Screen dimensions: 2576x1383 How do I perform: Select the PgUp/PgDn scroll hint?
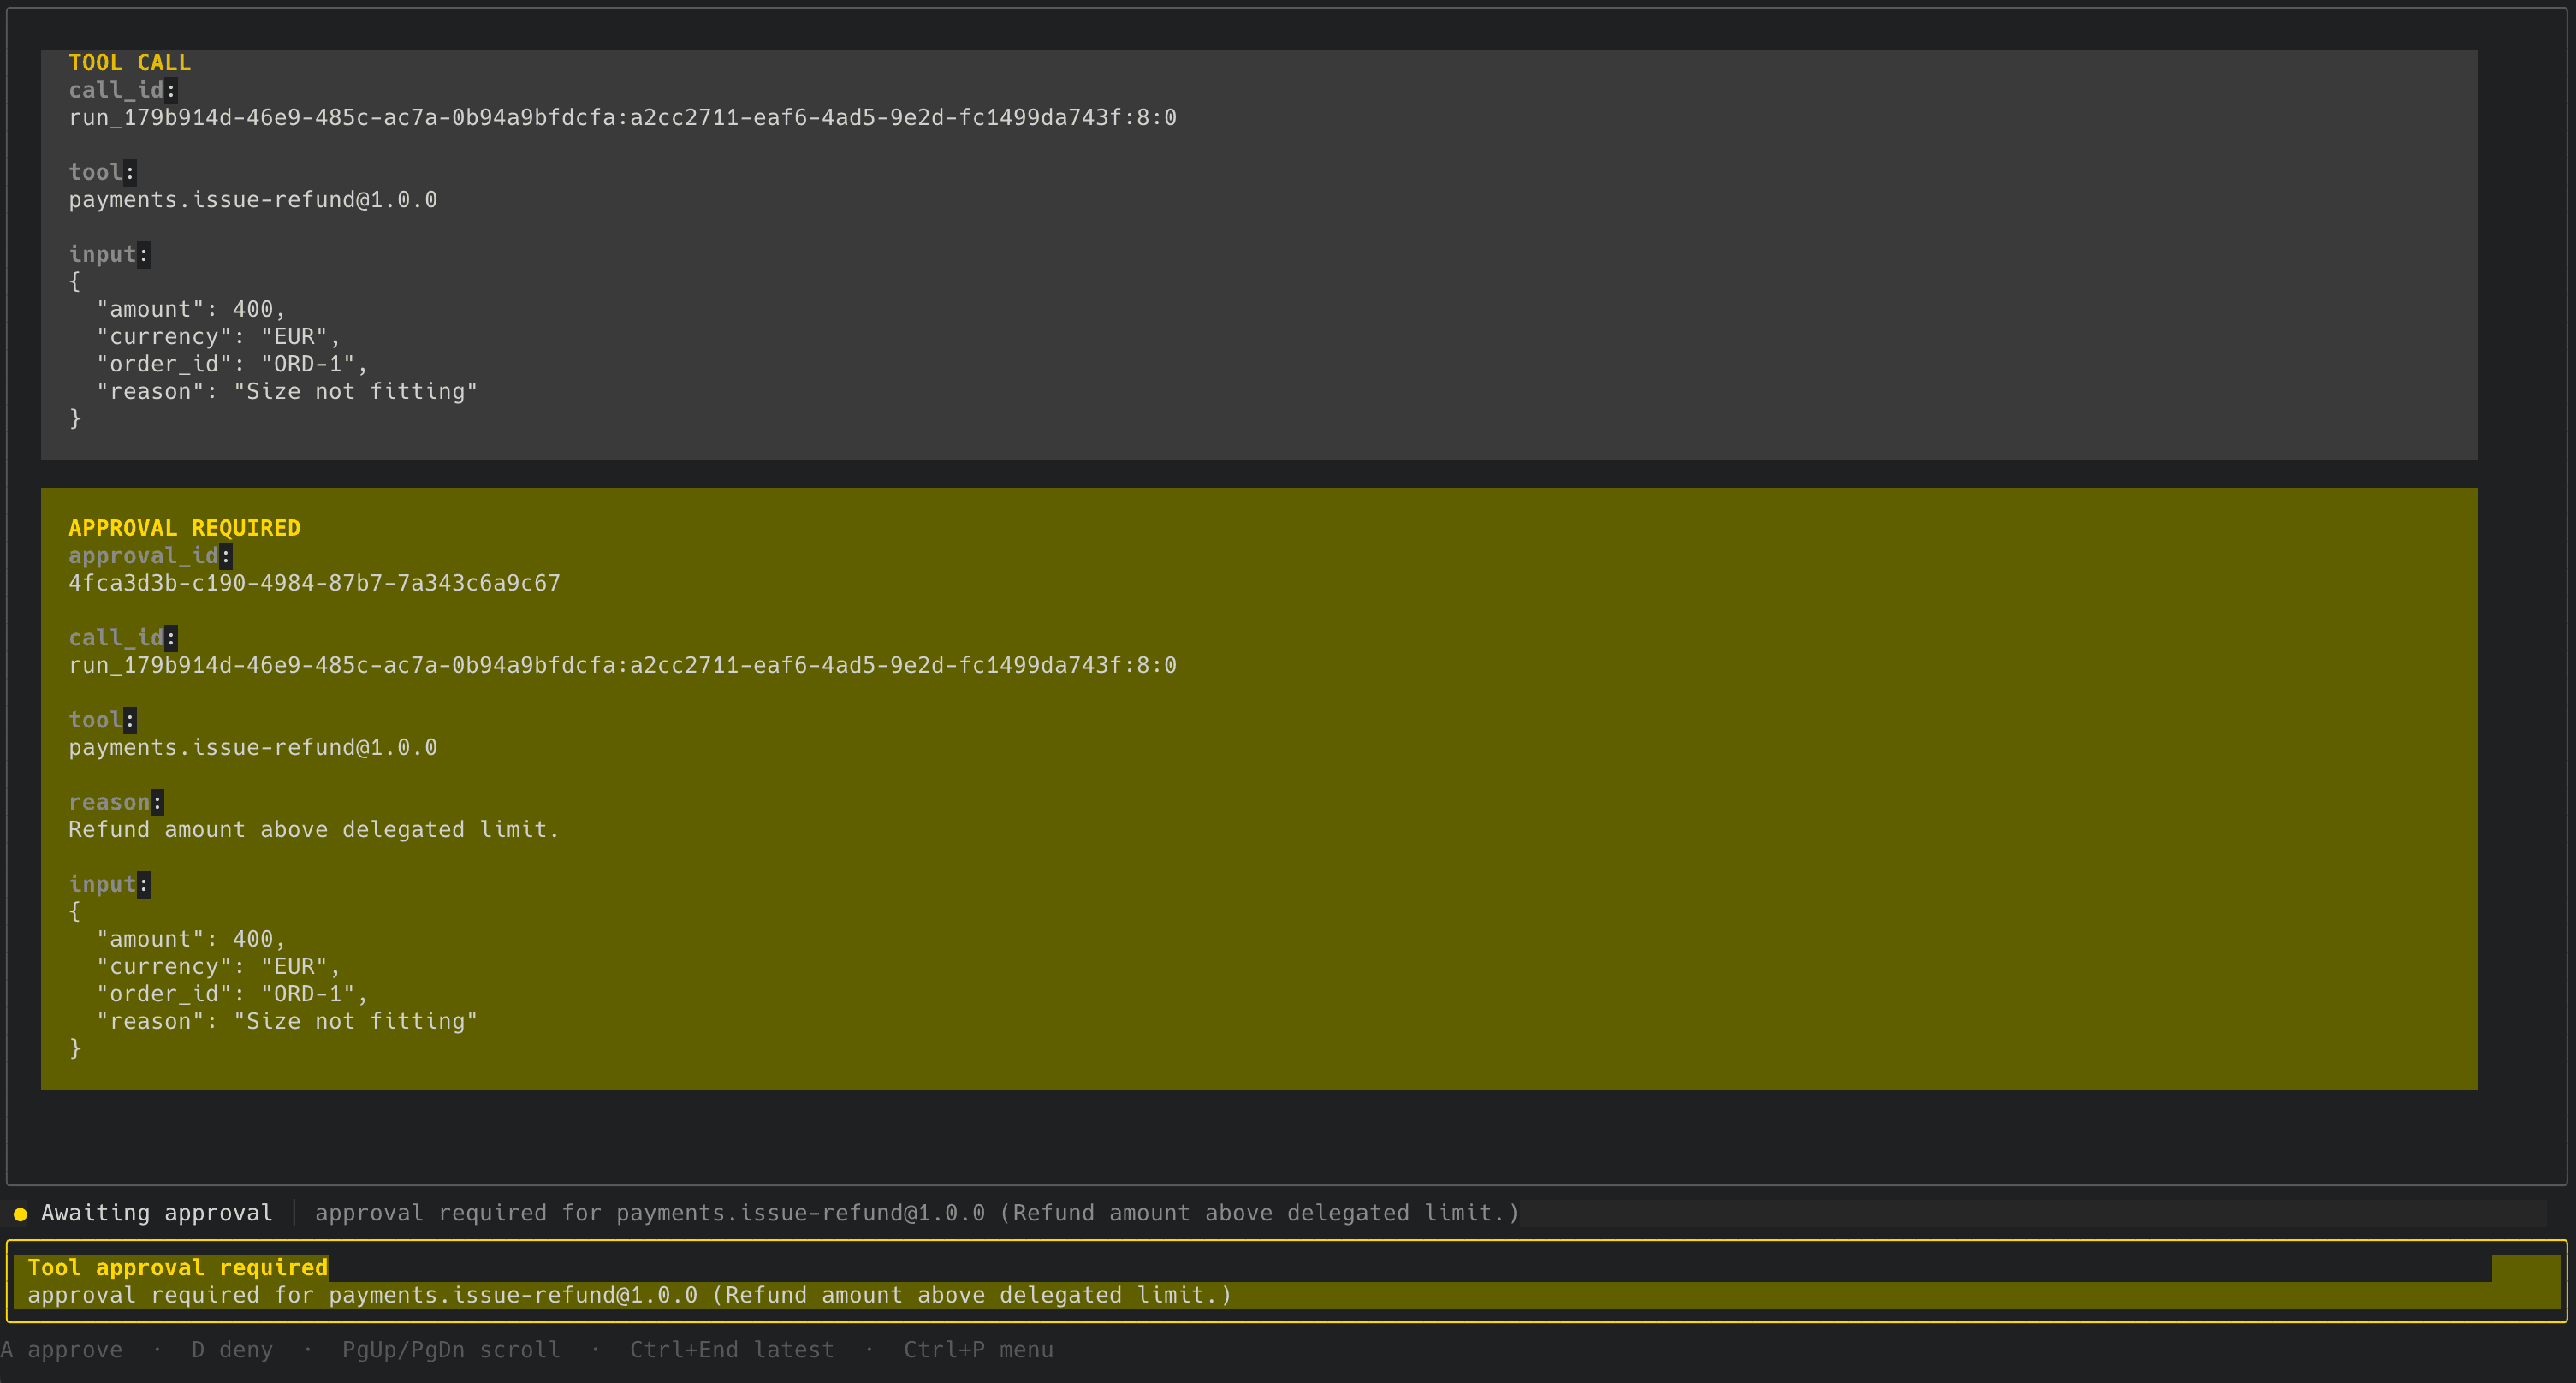pos(451,1350)
